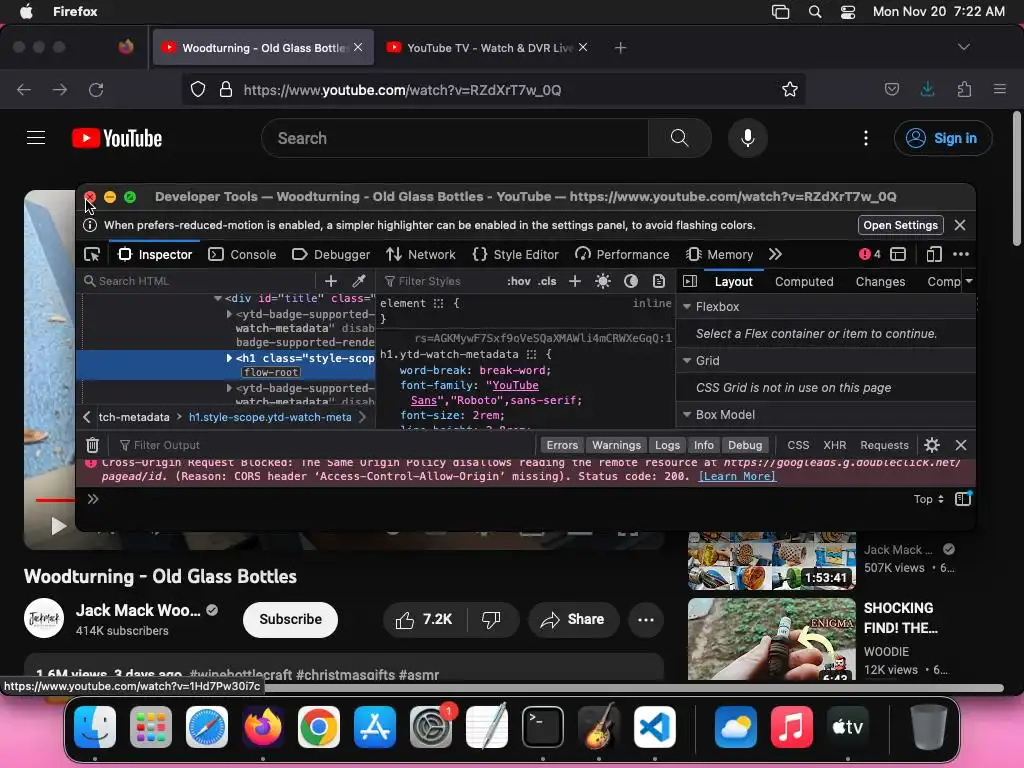Image resolution: width=1024 pixels, height=768 pixels.
Task: Toggle light color scheme simulation sun icon
Action: point(603,281)
